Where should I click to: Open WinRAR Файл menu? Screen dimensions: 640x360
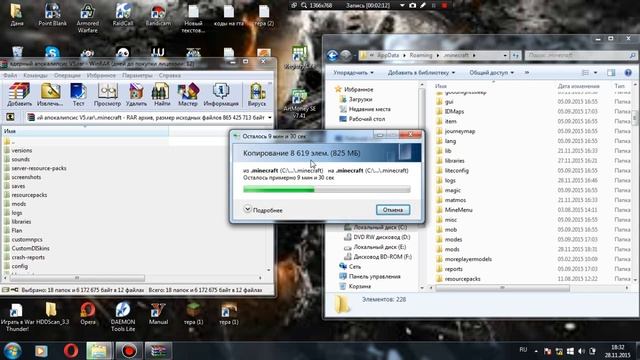coord(10,76)
